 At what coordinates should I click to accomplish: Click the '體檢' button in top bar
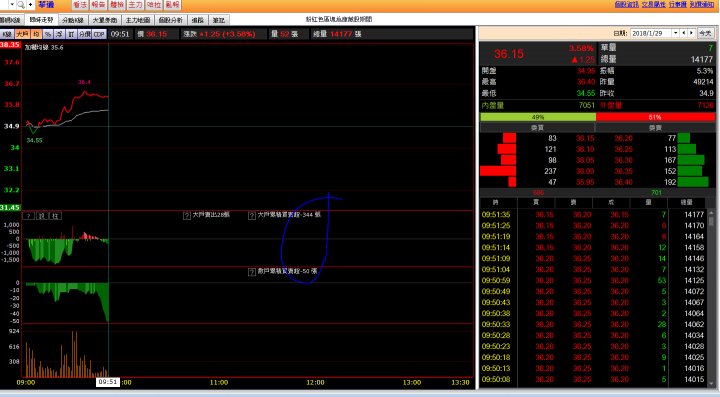coord(117,5)
